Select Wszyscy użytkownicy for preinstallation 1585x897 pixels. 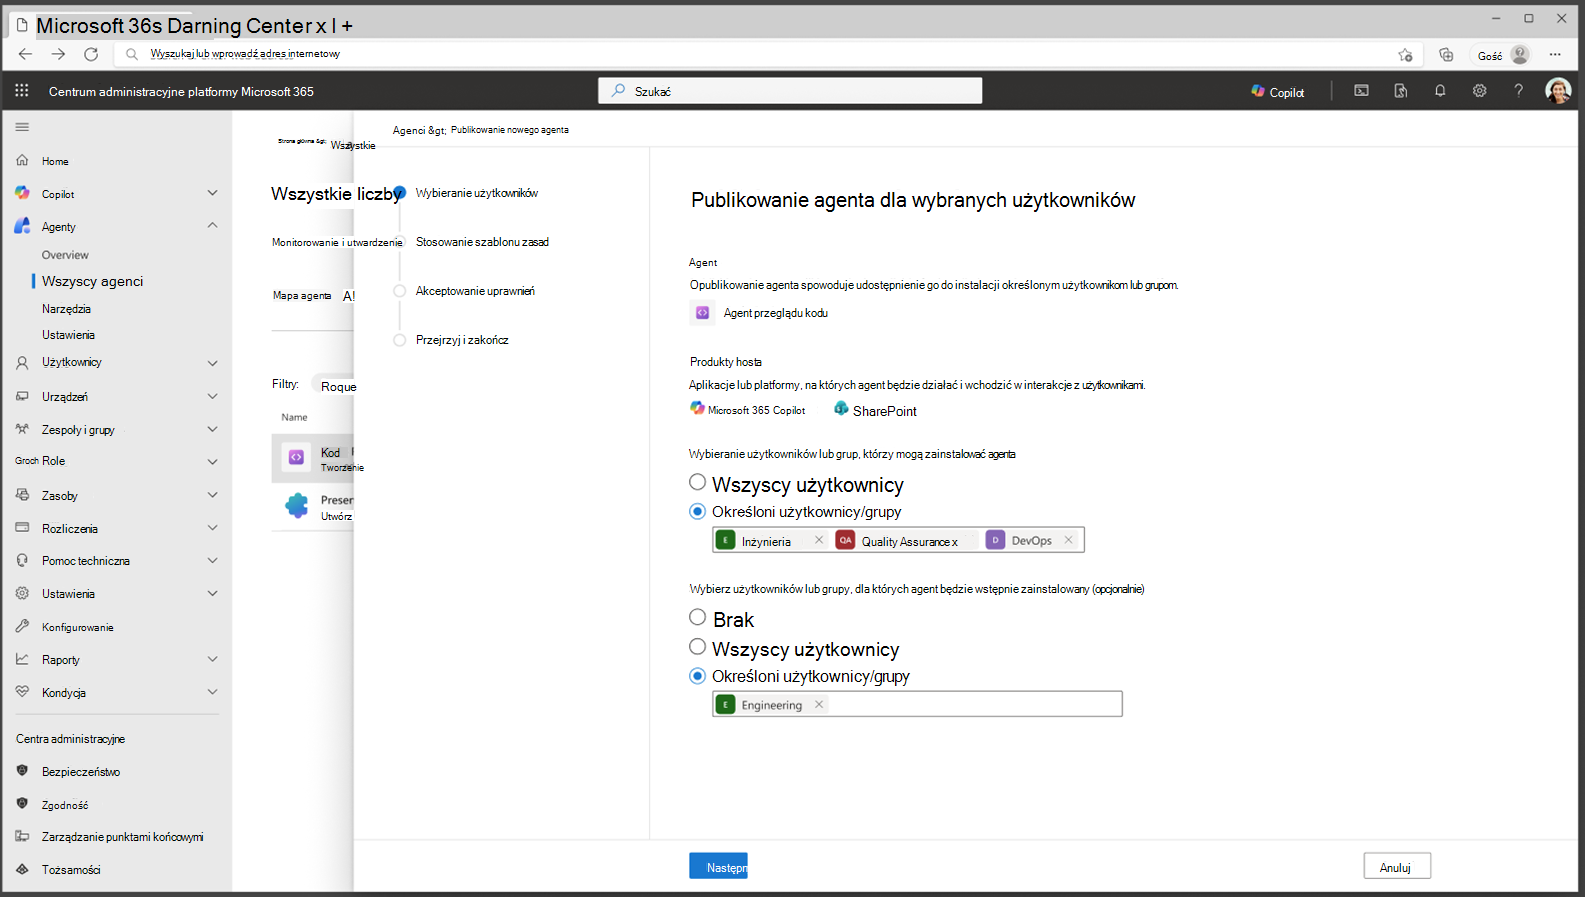pos(698,646)
